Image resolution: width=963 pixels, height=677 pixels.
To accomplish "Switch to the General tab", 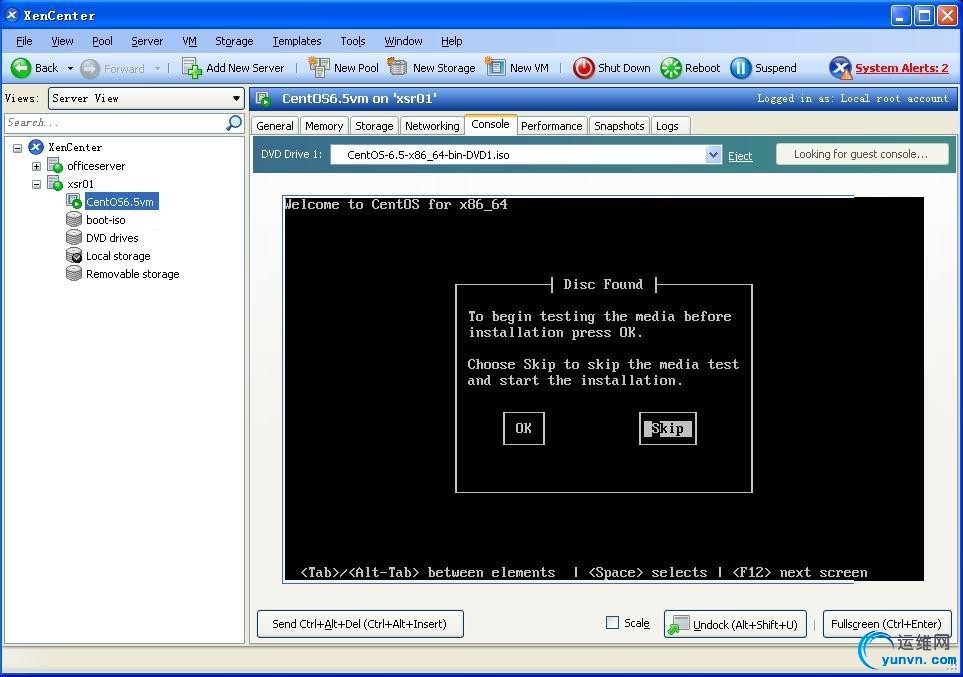I will pyautogui.click(x=275, y=126).
